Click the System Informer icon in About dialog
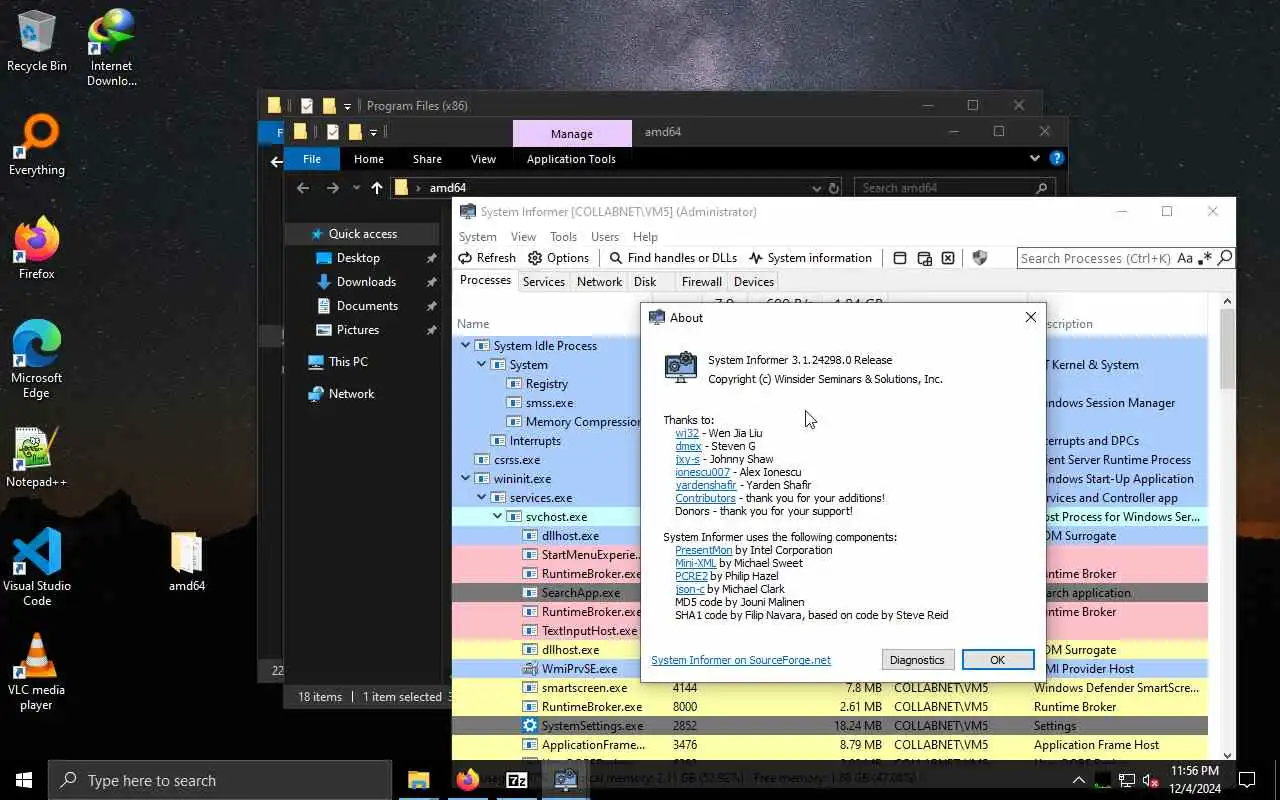This screenshot has height=800, width=1280. (681, 367)
